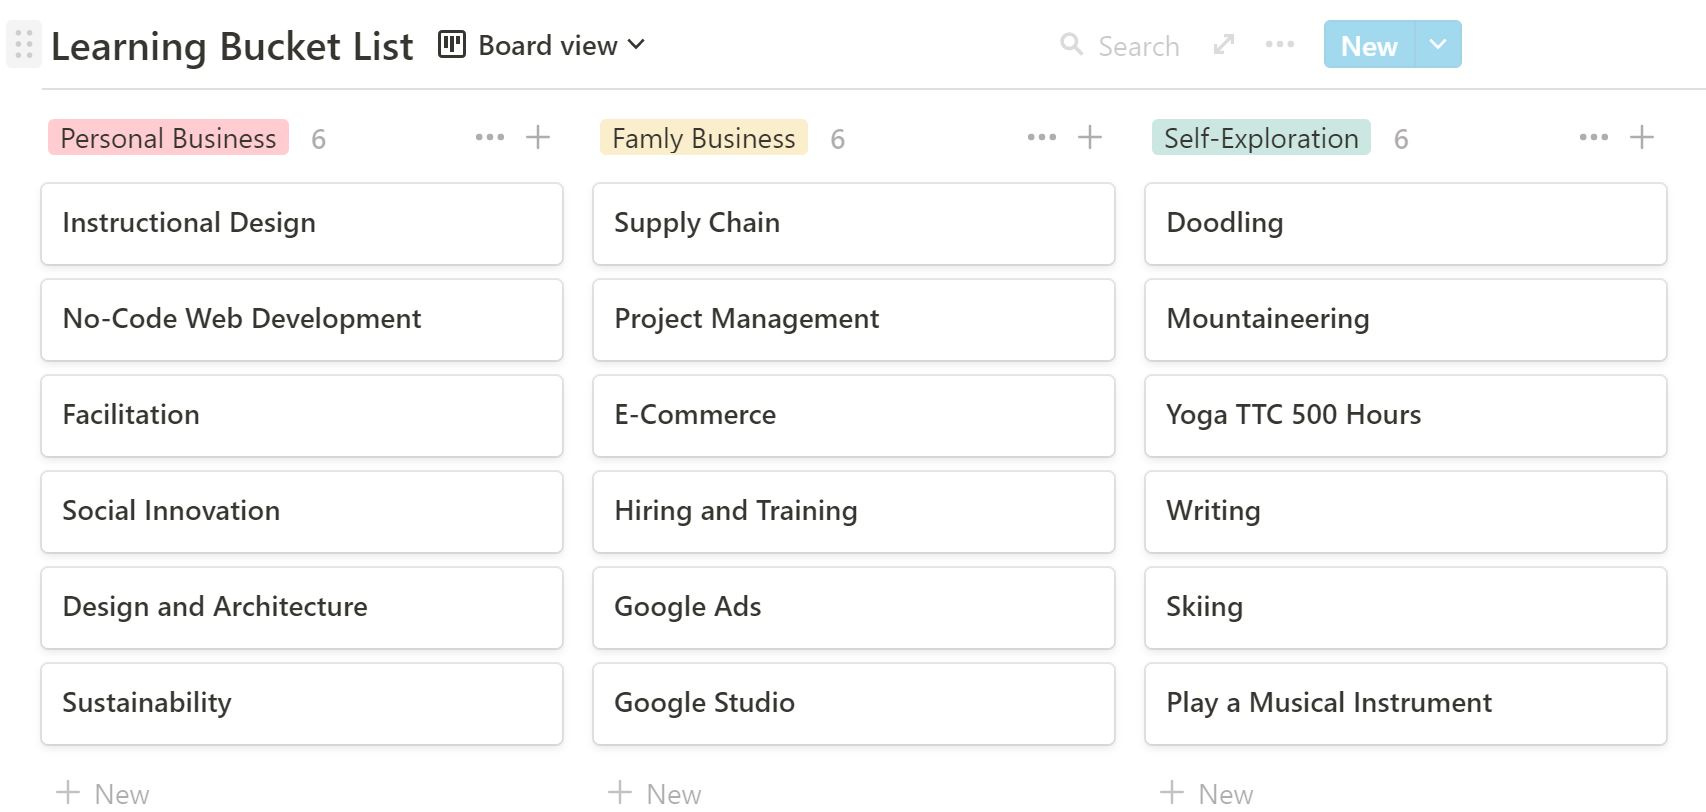This screenshot has width=1706, height=812.
Task: Add new item below Google Studio card
Action: [x=656, y=793]
